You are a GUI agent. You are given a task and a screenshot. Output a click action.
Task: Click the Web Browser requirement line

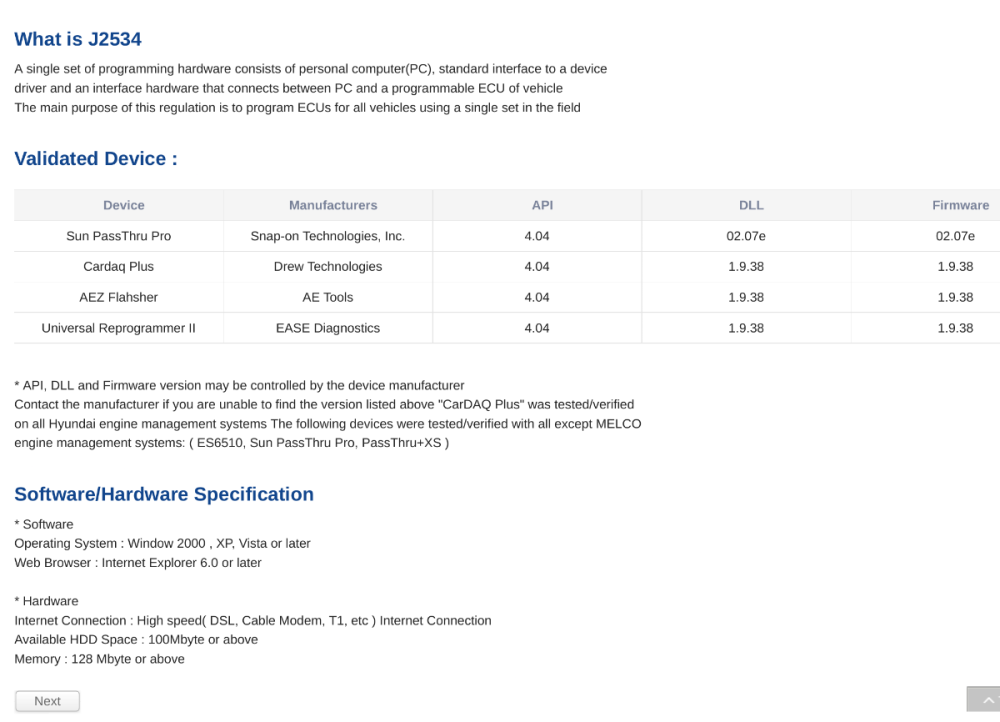point(138,563)
